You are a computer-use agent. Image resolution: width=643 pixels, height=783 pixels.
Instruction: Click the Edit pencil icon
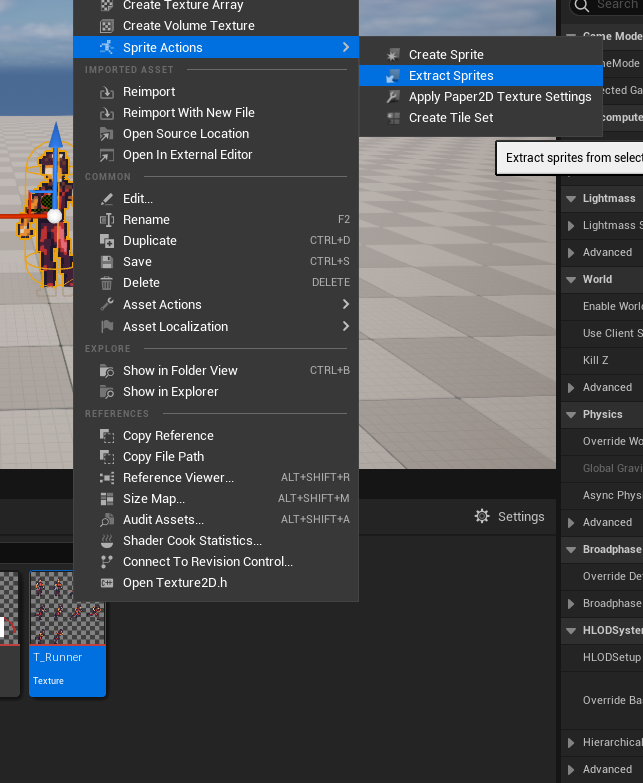(x=107, y=199)
